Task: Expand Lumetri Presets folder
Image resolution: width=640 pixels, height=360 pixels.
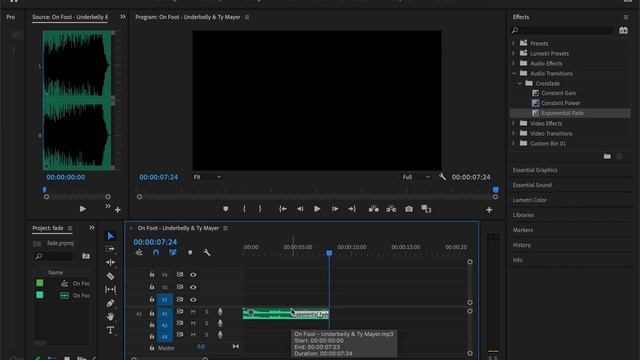Action: coord(513,53)
